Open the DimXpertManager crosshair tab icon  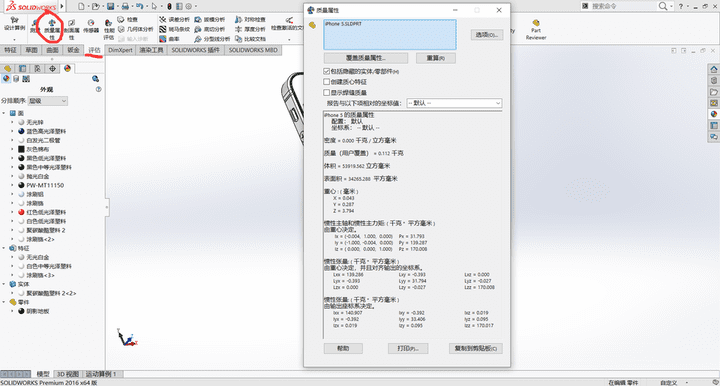(x=52, y=68)
